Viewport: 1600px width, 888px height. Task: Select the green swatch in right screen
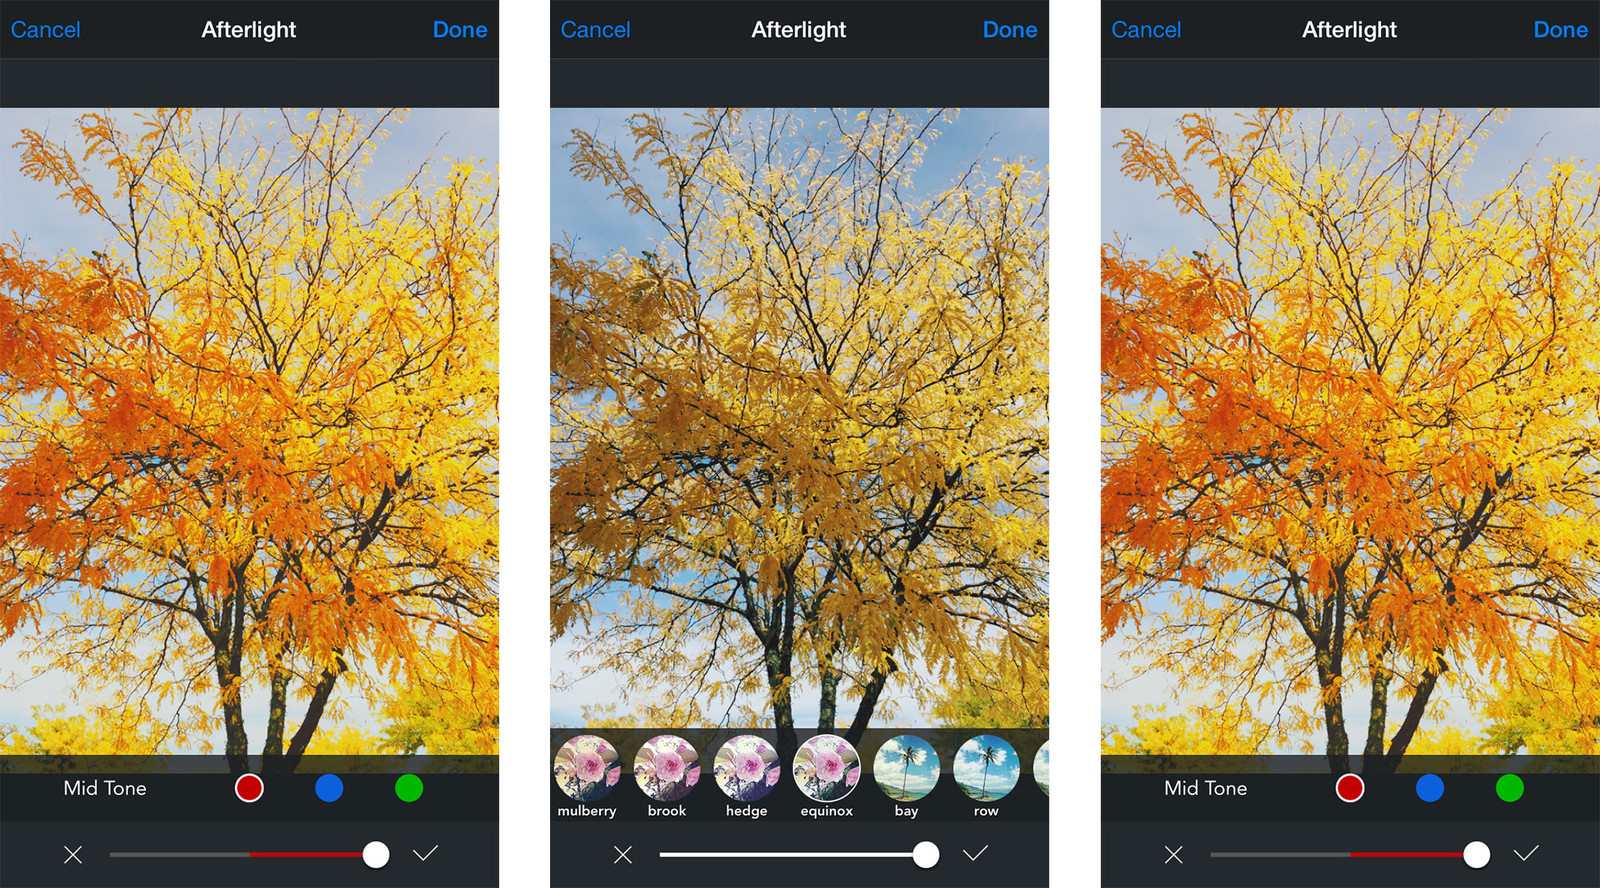(x=1510, y=788)
